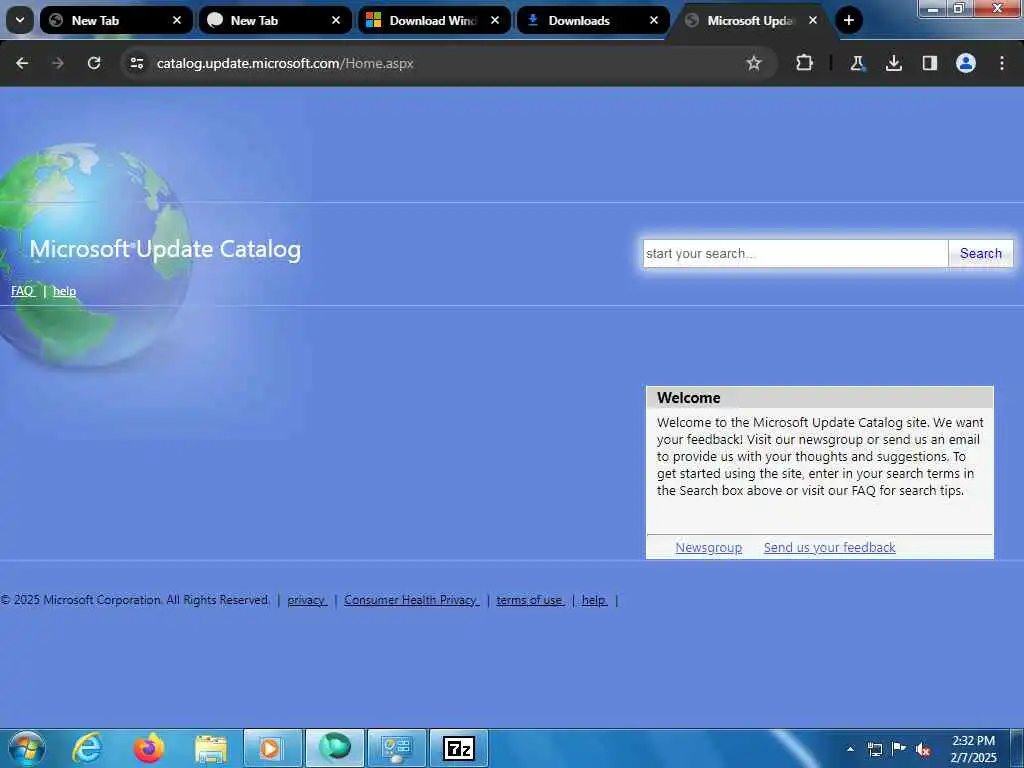
Task: Close the Downloads tab
Action: (654, 20)
